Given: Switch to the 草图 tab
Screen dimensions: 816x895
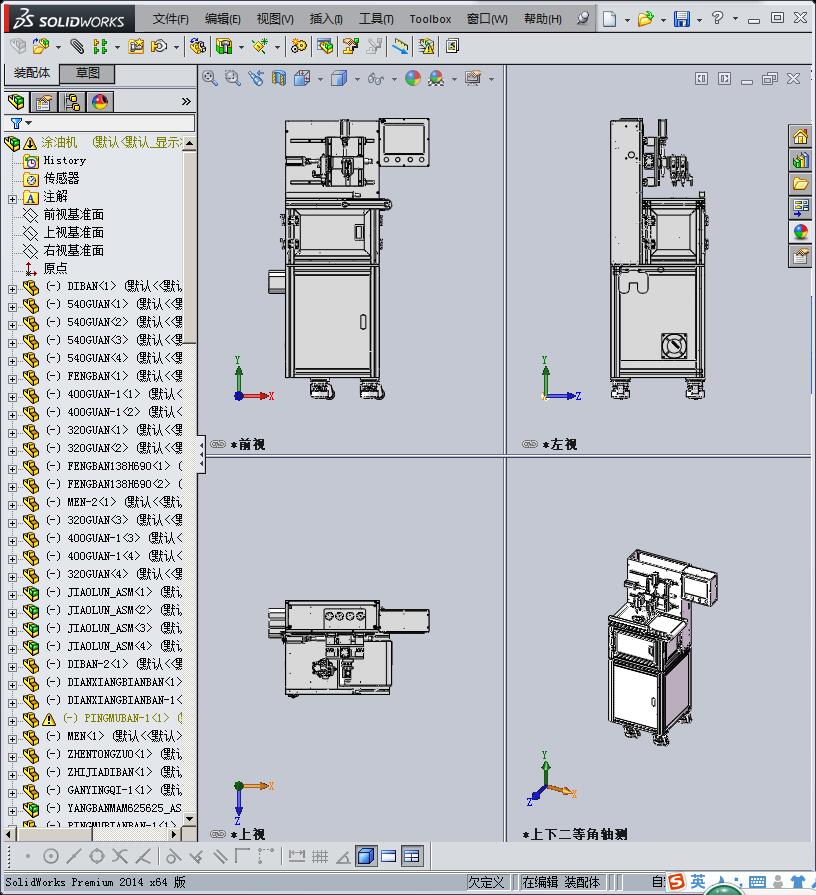Looking at the screenshot, I should pyautogui.click(x=88, y=73).
